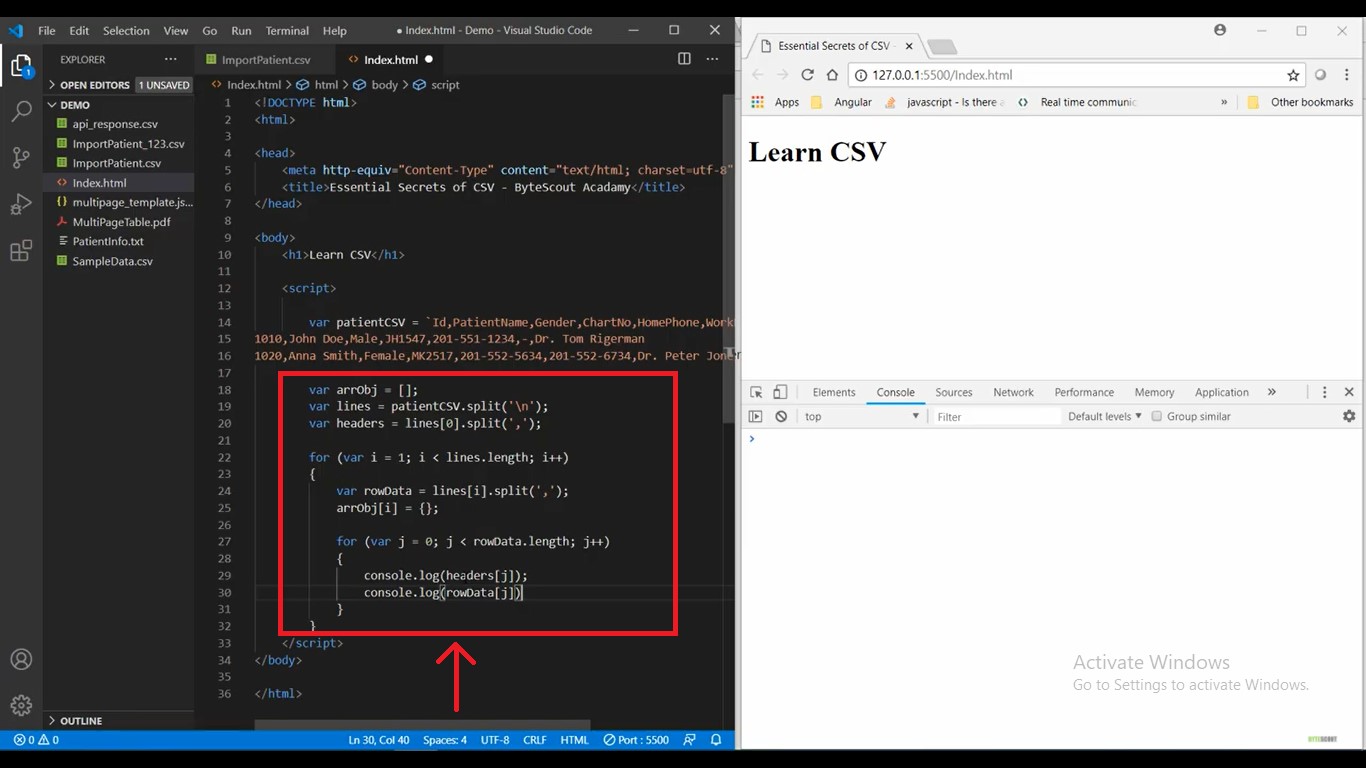Click the CRLF end of line setting

534,740
